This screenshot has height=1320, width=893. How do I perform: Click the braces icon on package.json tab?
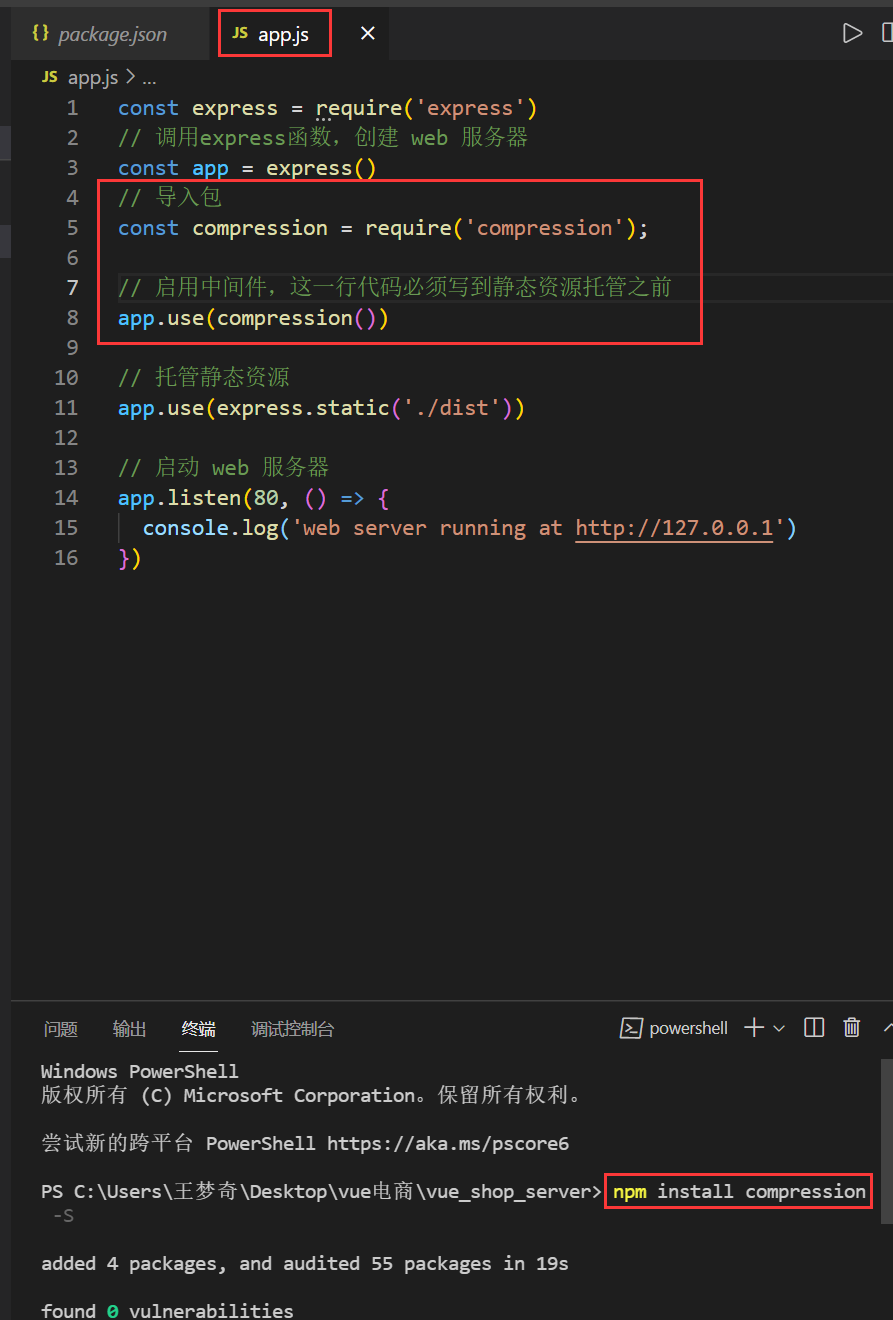pos(40,34)
